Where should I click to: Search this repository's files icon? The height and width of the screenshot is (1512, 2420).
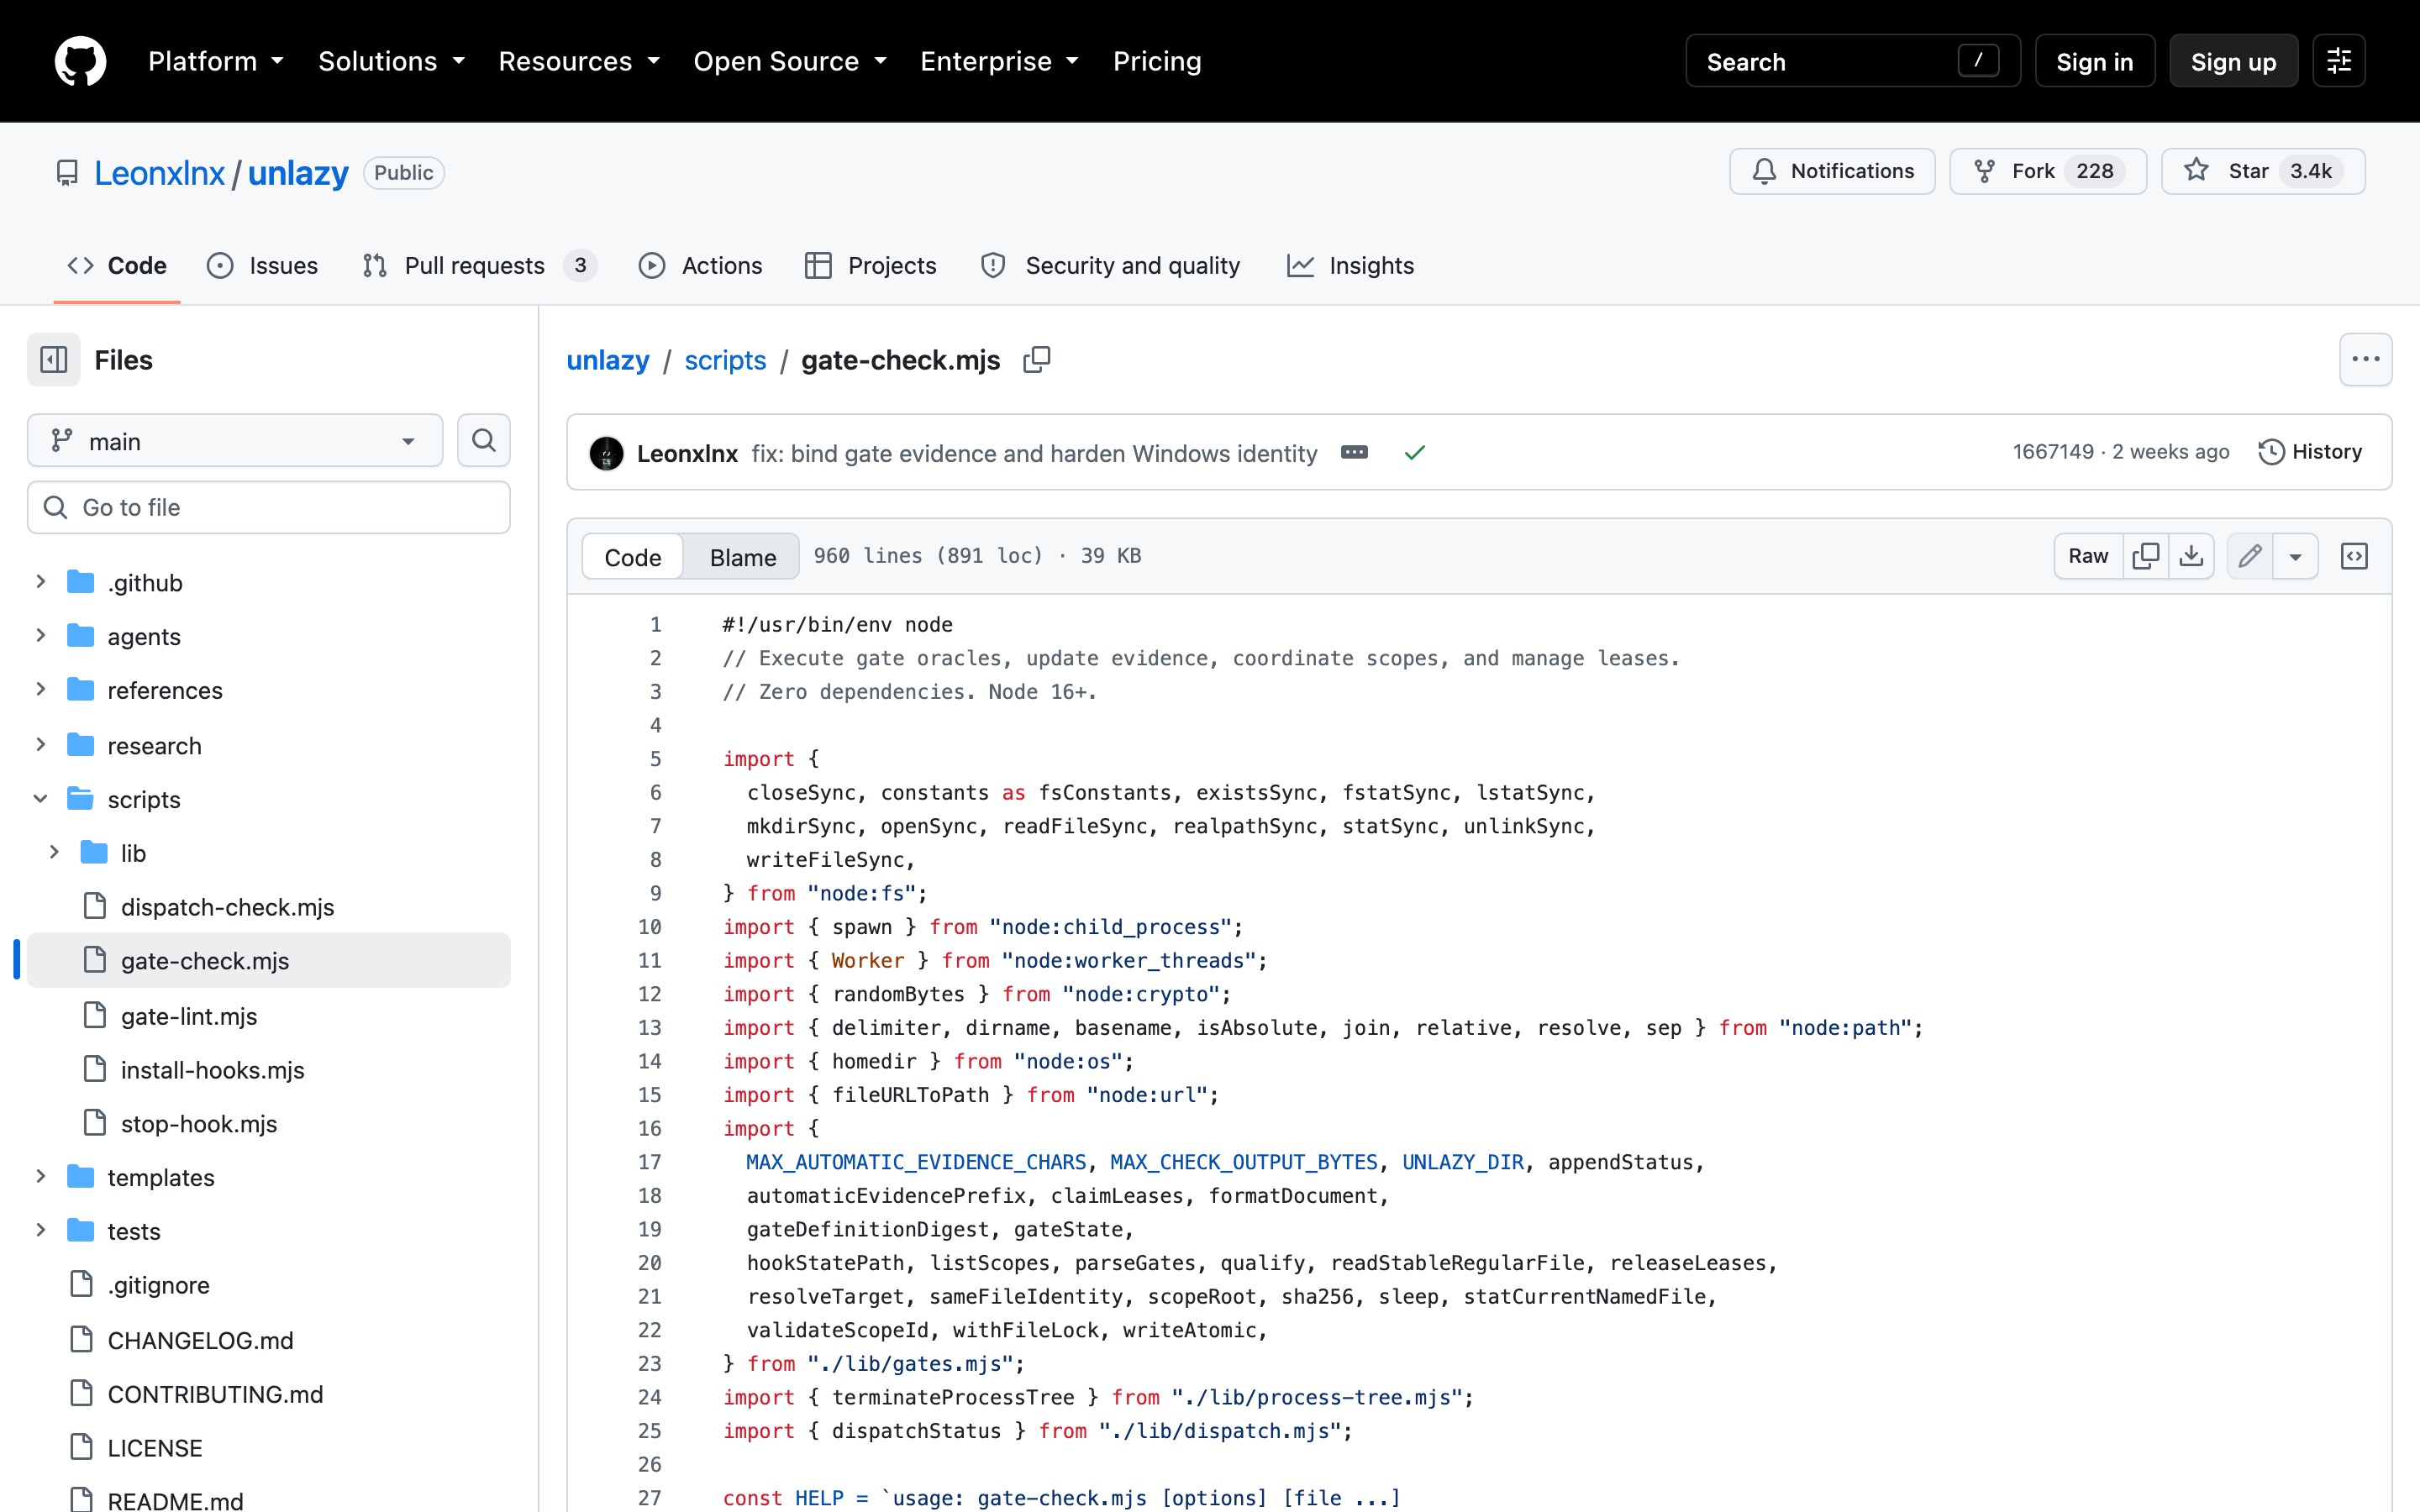(484, 441)
